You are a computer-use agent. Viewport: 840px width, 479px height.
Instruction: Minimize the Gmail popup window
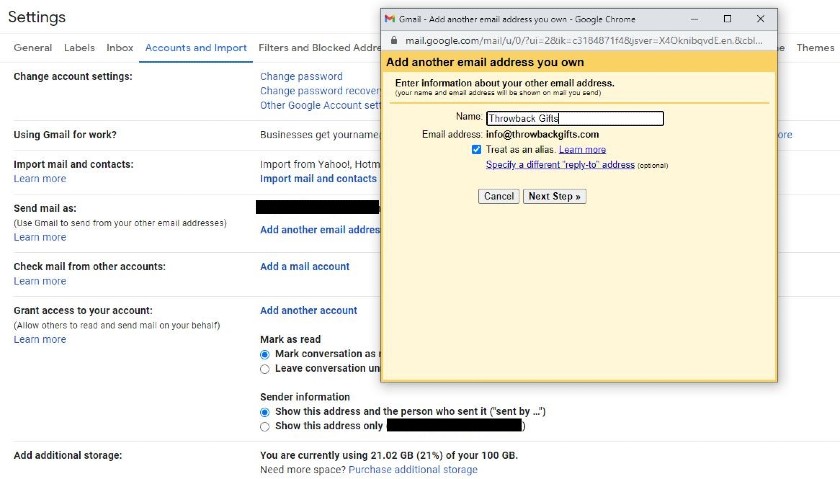click(694, 19)
